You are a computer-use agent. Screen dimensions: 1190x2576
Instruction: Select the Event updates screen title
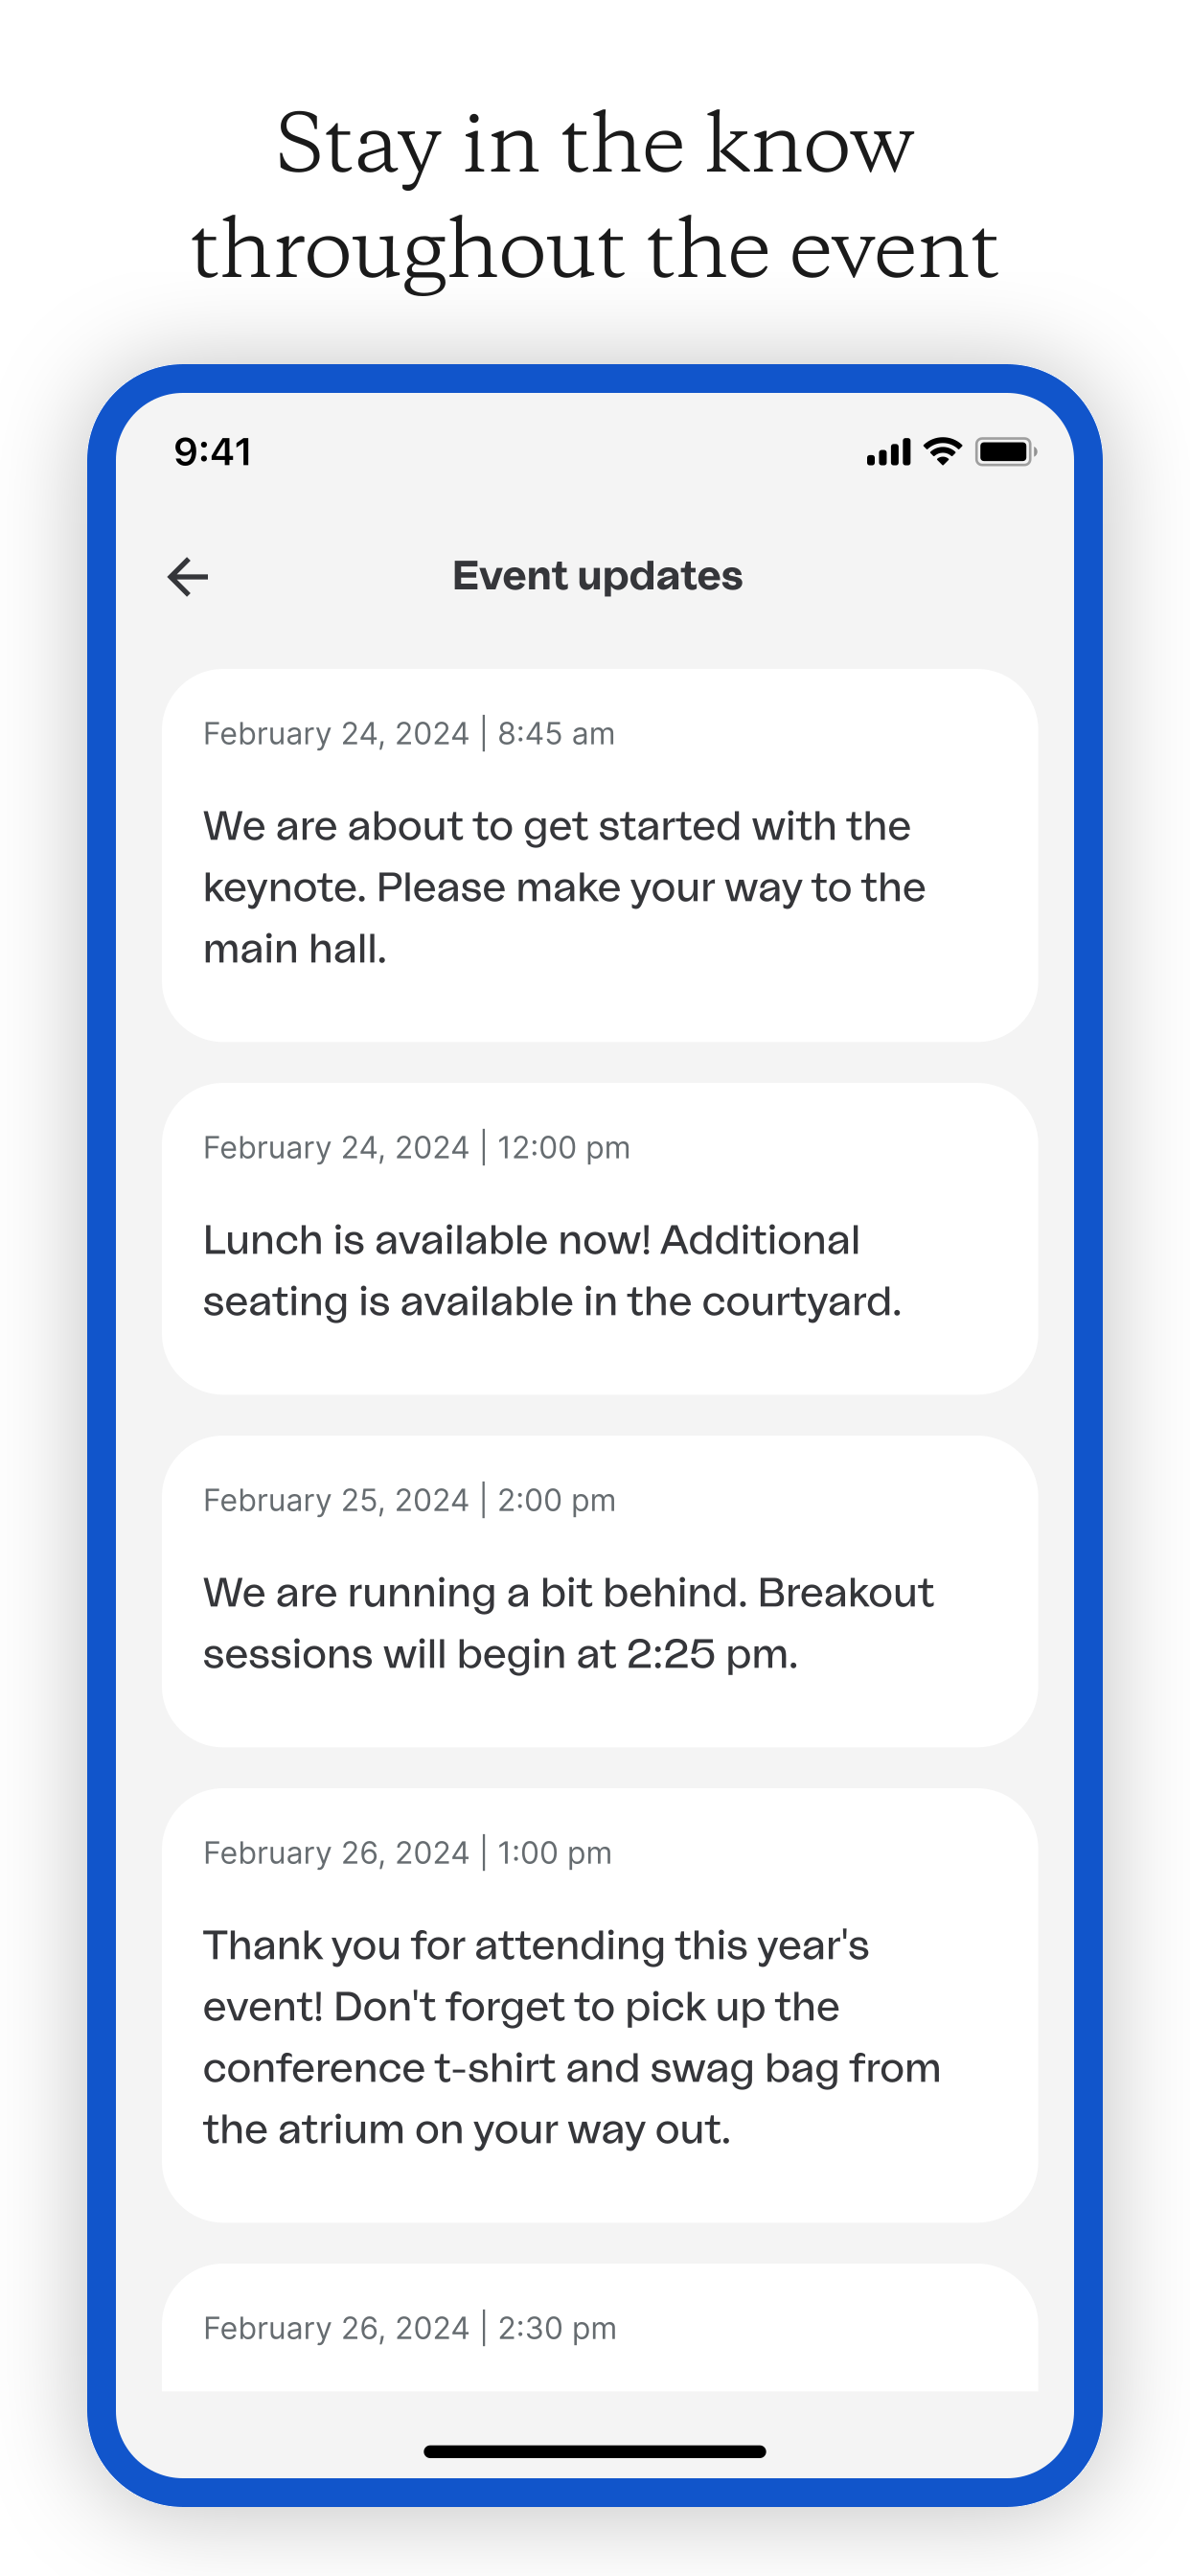[x=597, y=576]
